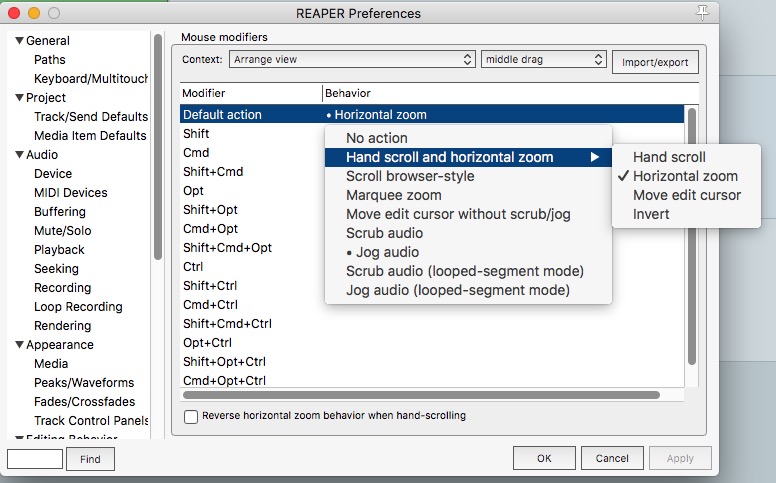
Task: Open Loop Recording preferences page
Action: pos(78,306)
